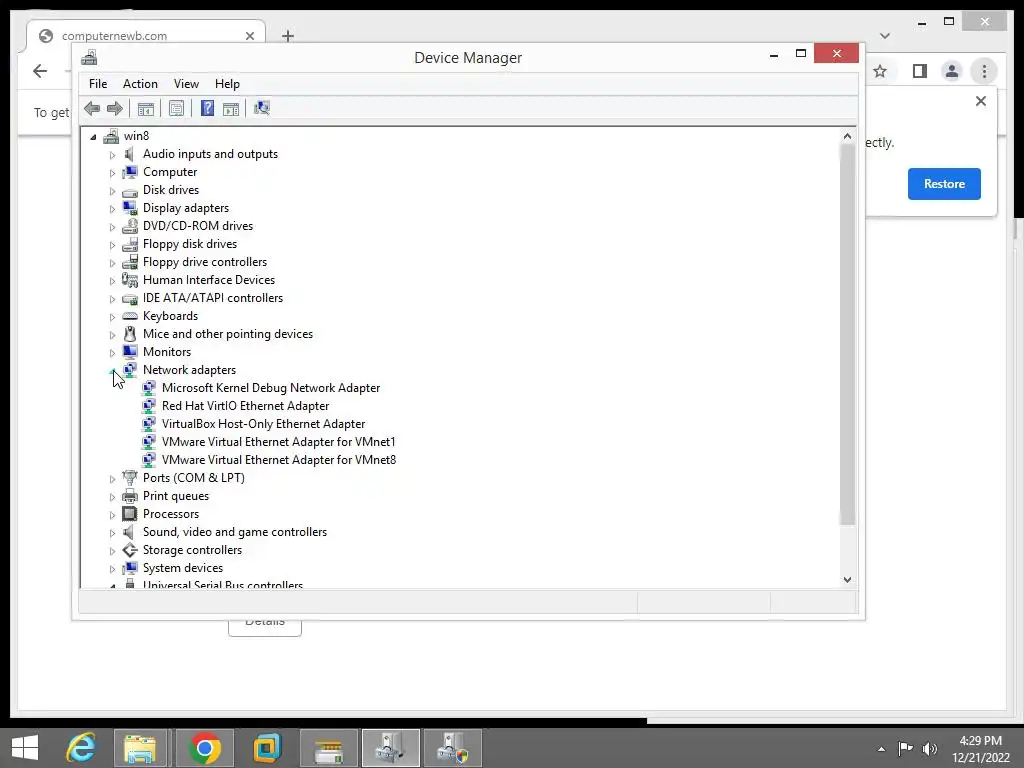Bookmark page with Chrome star icon

tap(880, 71)
